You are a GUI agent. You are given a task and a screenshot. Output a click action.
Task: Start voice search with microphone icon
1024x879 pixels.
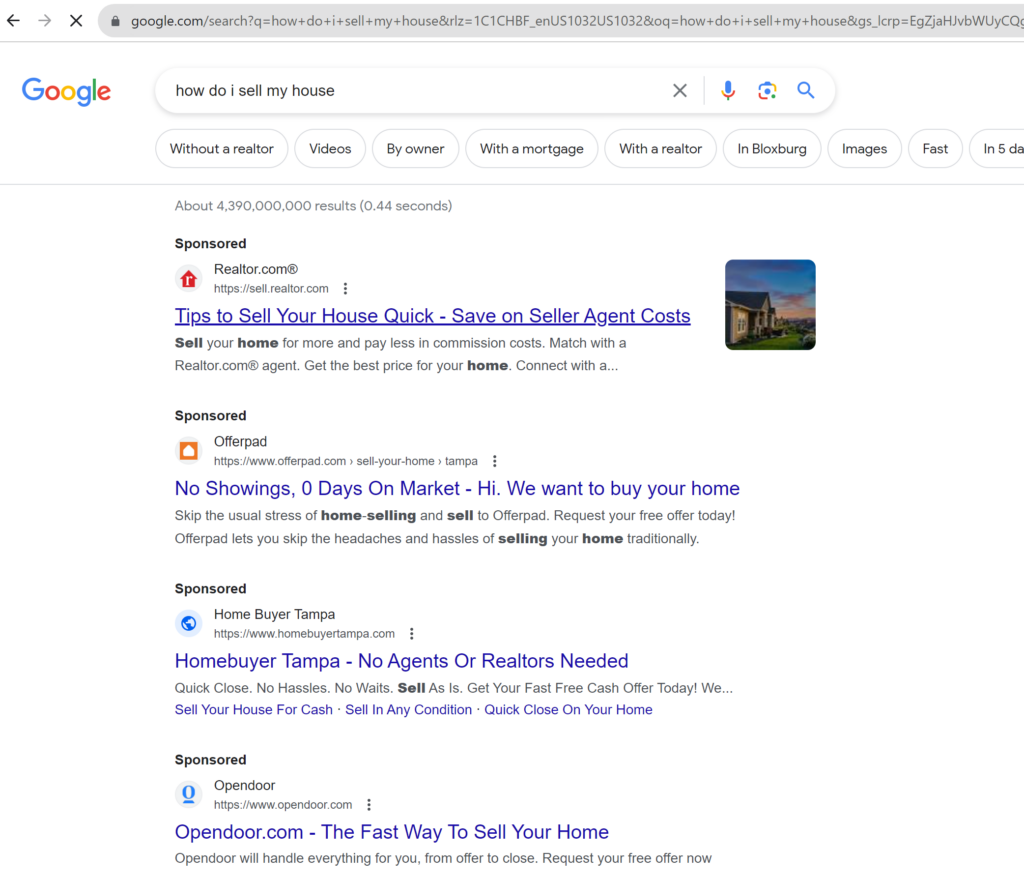click(x=728, y=91)
